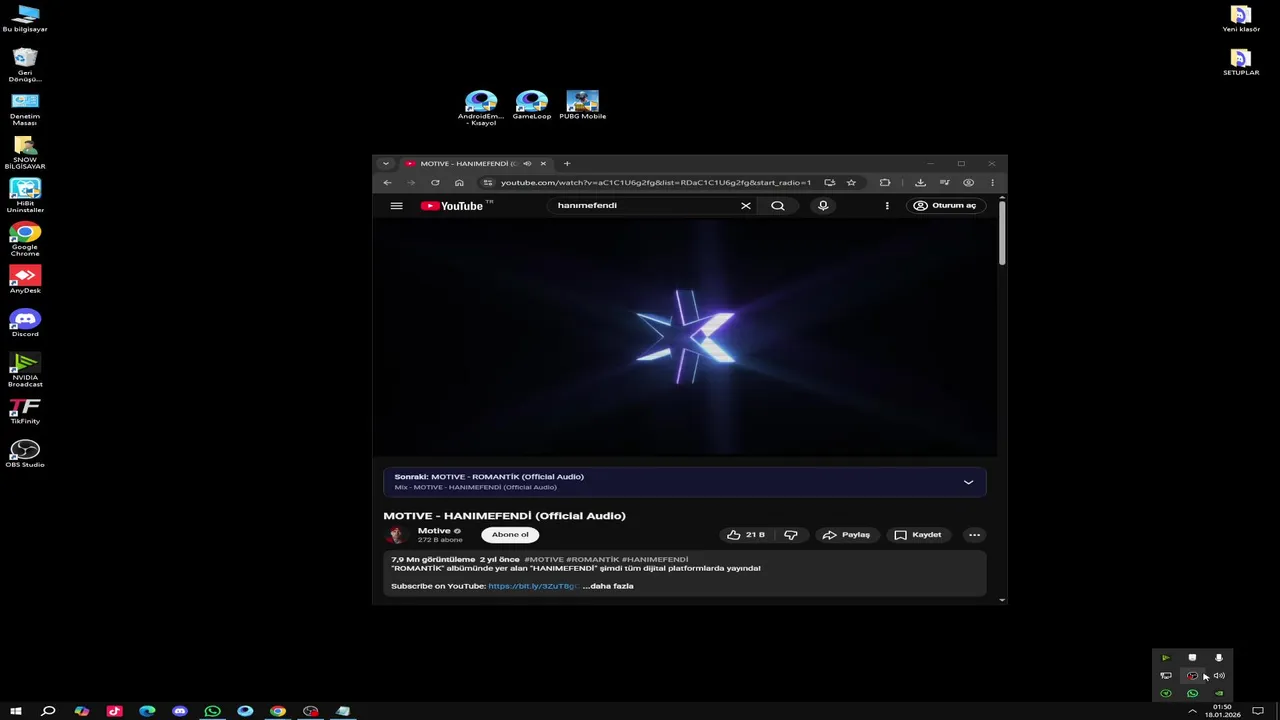Image resolution: width=1280 pixels, height=720 pixels.
Task: Select NVIDIA Broadcast desktop icon
Action: (25, 370)
